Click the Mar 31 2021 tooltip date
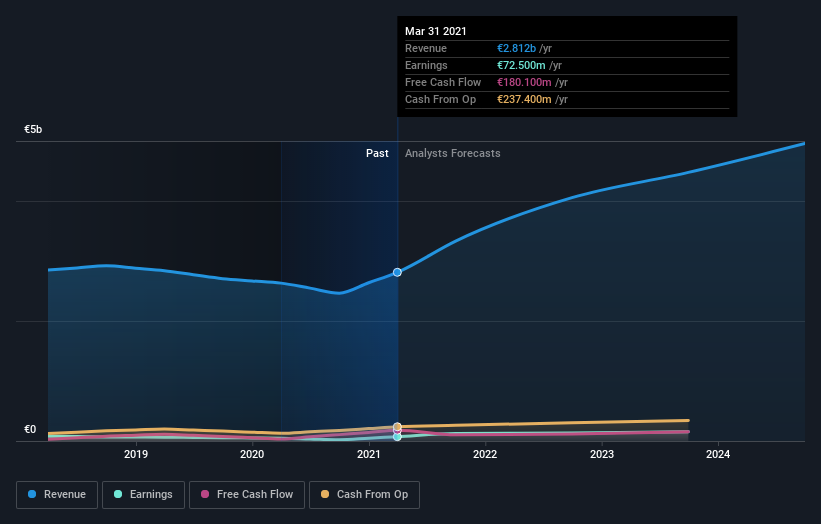This screenshot has height=524, width=821. click(x=436, y=31)
